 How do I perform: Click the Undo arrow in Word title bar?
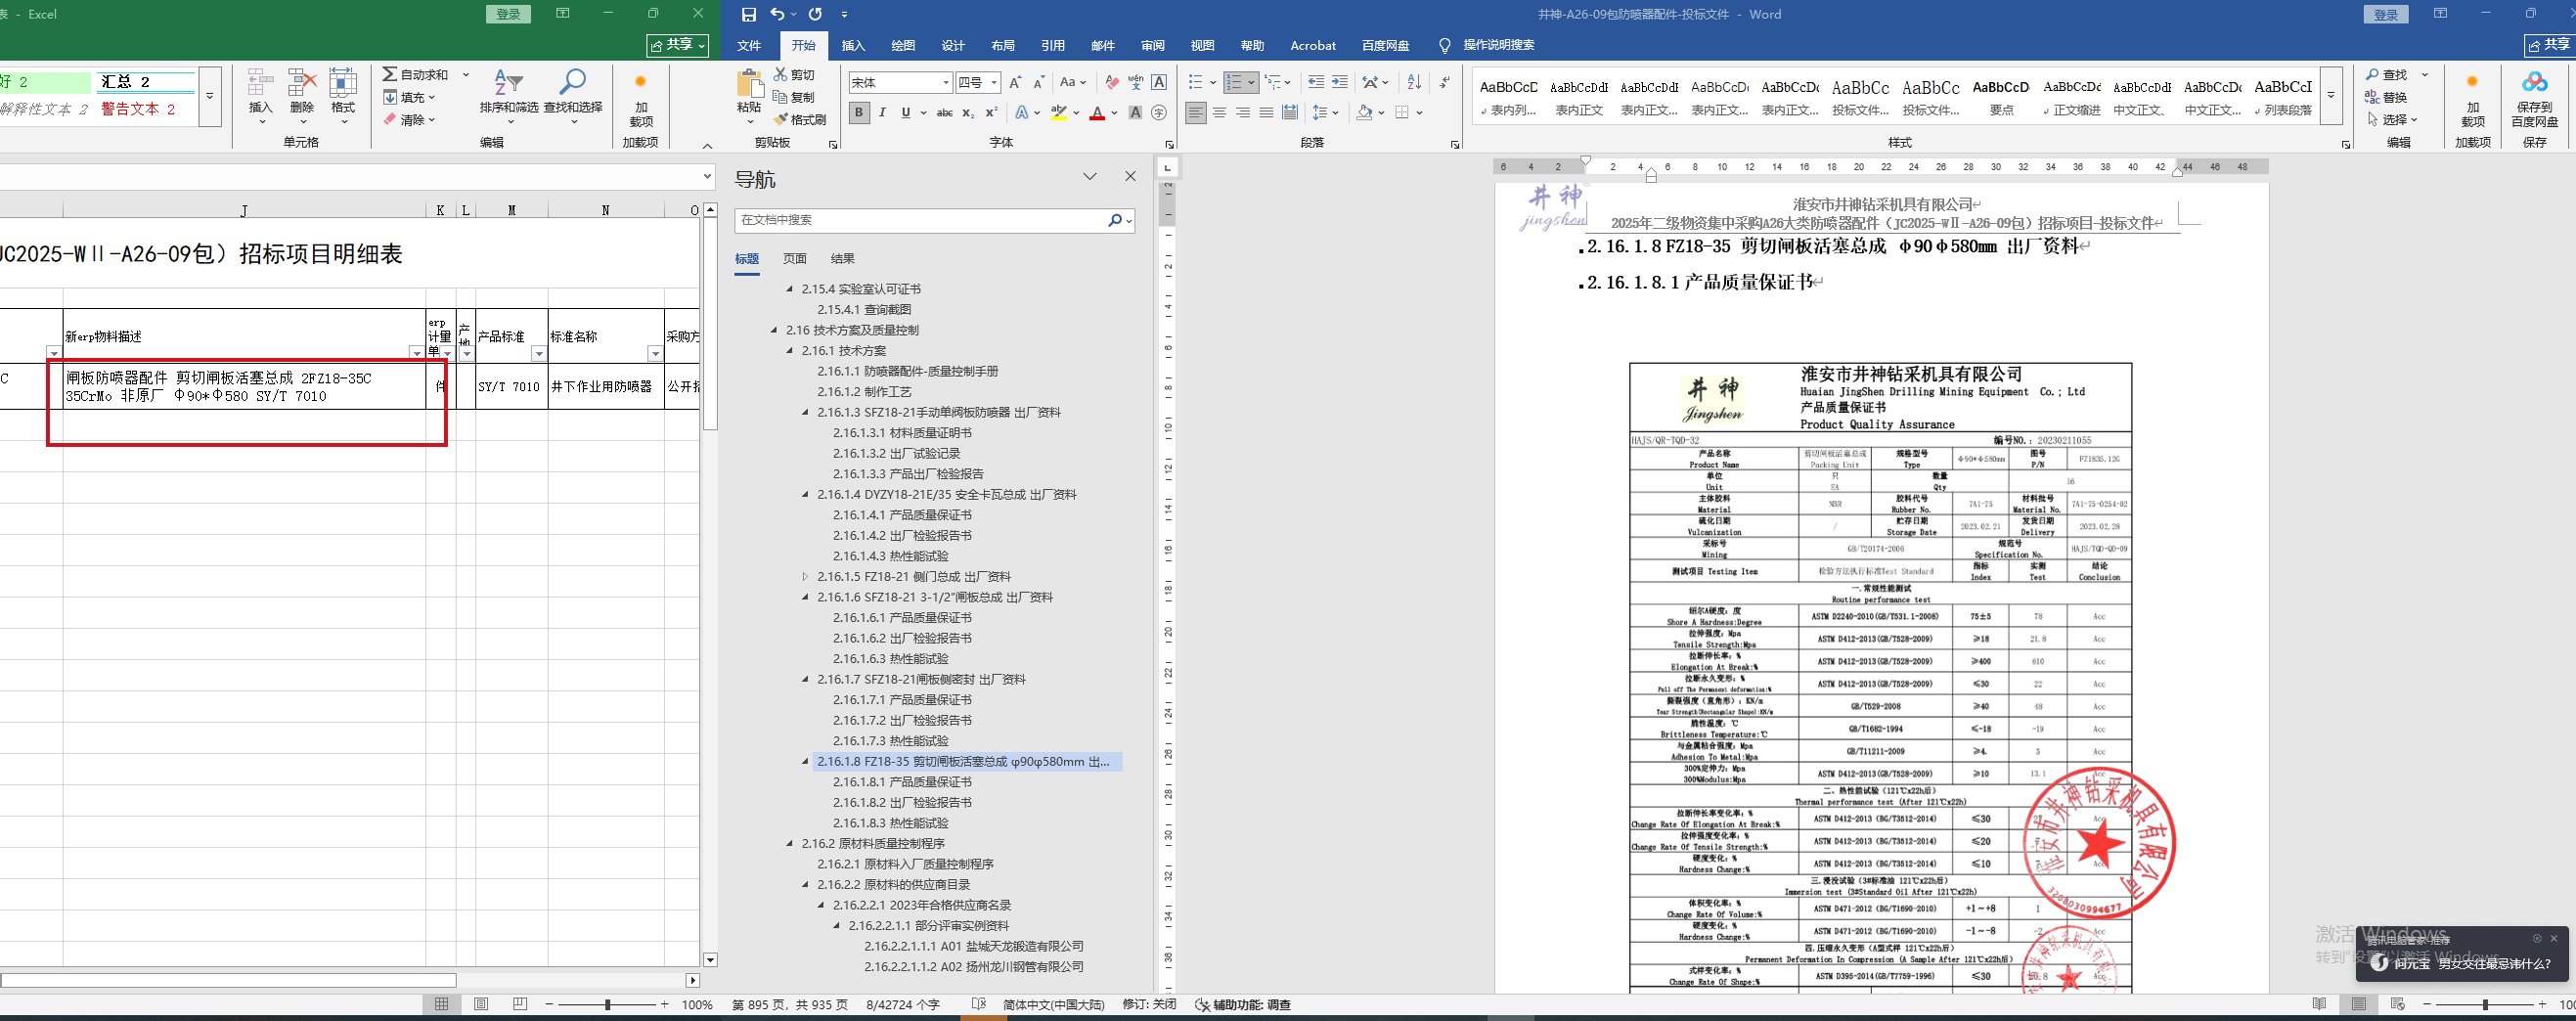pyautogui.click(x=778, y=14)
